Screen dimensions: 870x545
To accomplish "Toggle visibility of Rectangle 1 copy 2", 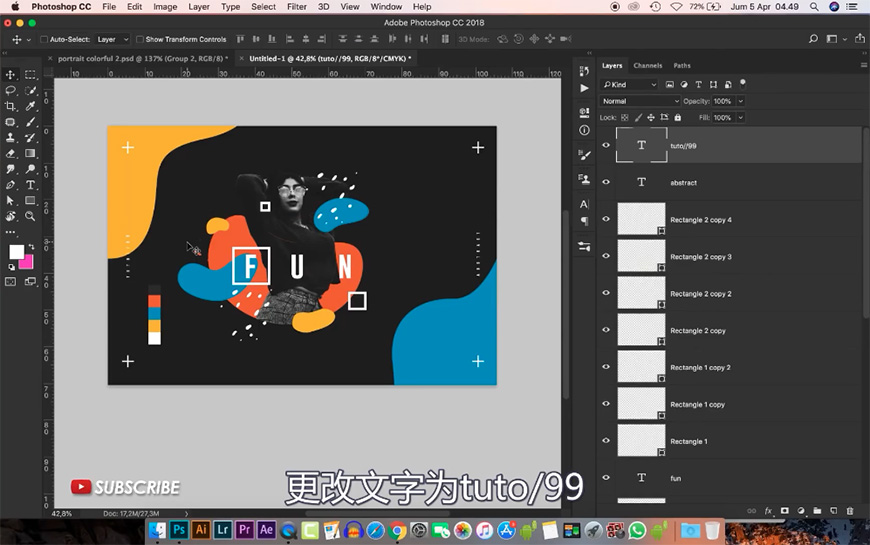I will pos(606,367).
